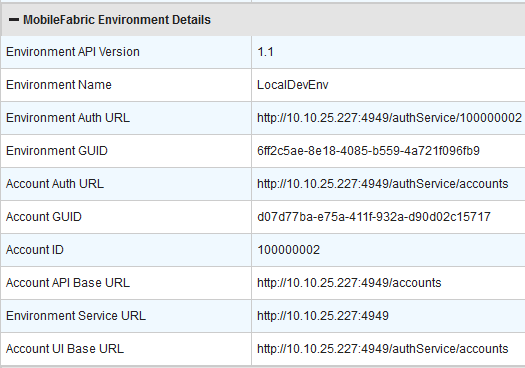
Task: Select the http://10.10.25.227:4949 service URL value
Action: coord(323,316)
